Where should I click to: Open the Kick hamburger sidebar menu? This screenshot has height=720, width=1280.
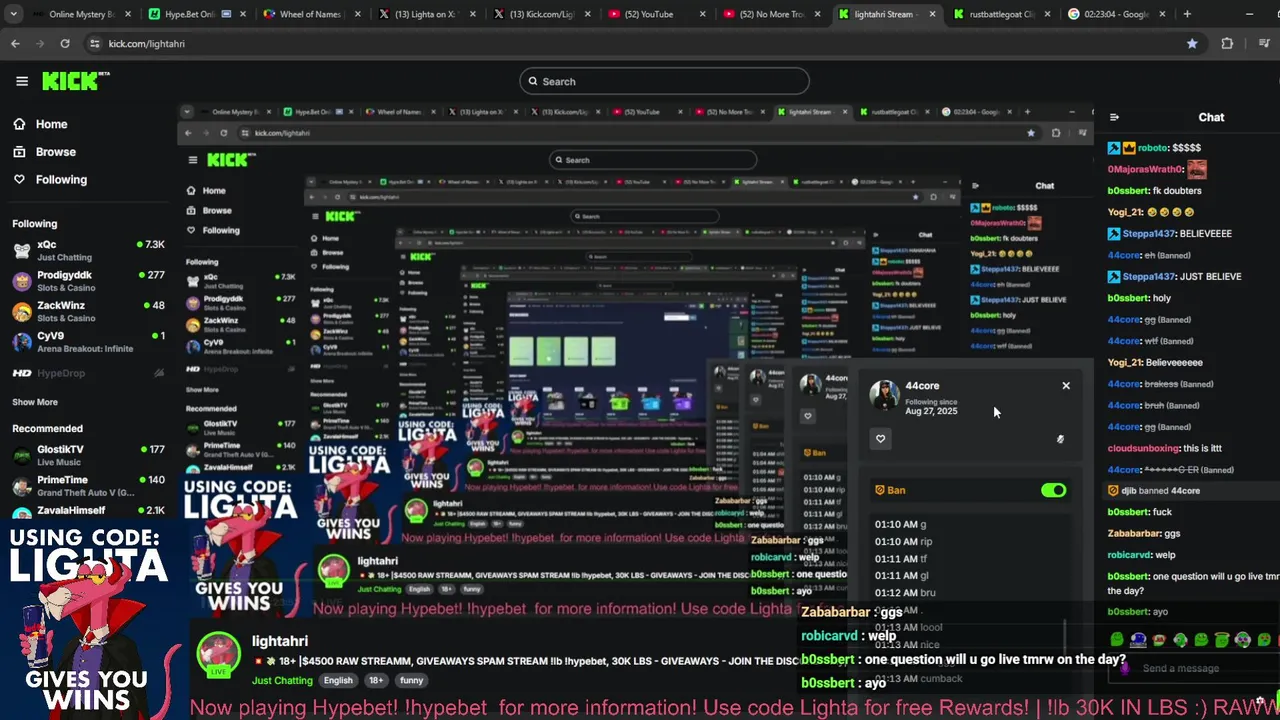(x=22, y=81)
